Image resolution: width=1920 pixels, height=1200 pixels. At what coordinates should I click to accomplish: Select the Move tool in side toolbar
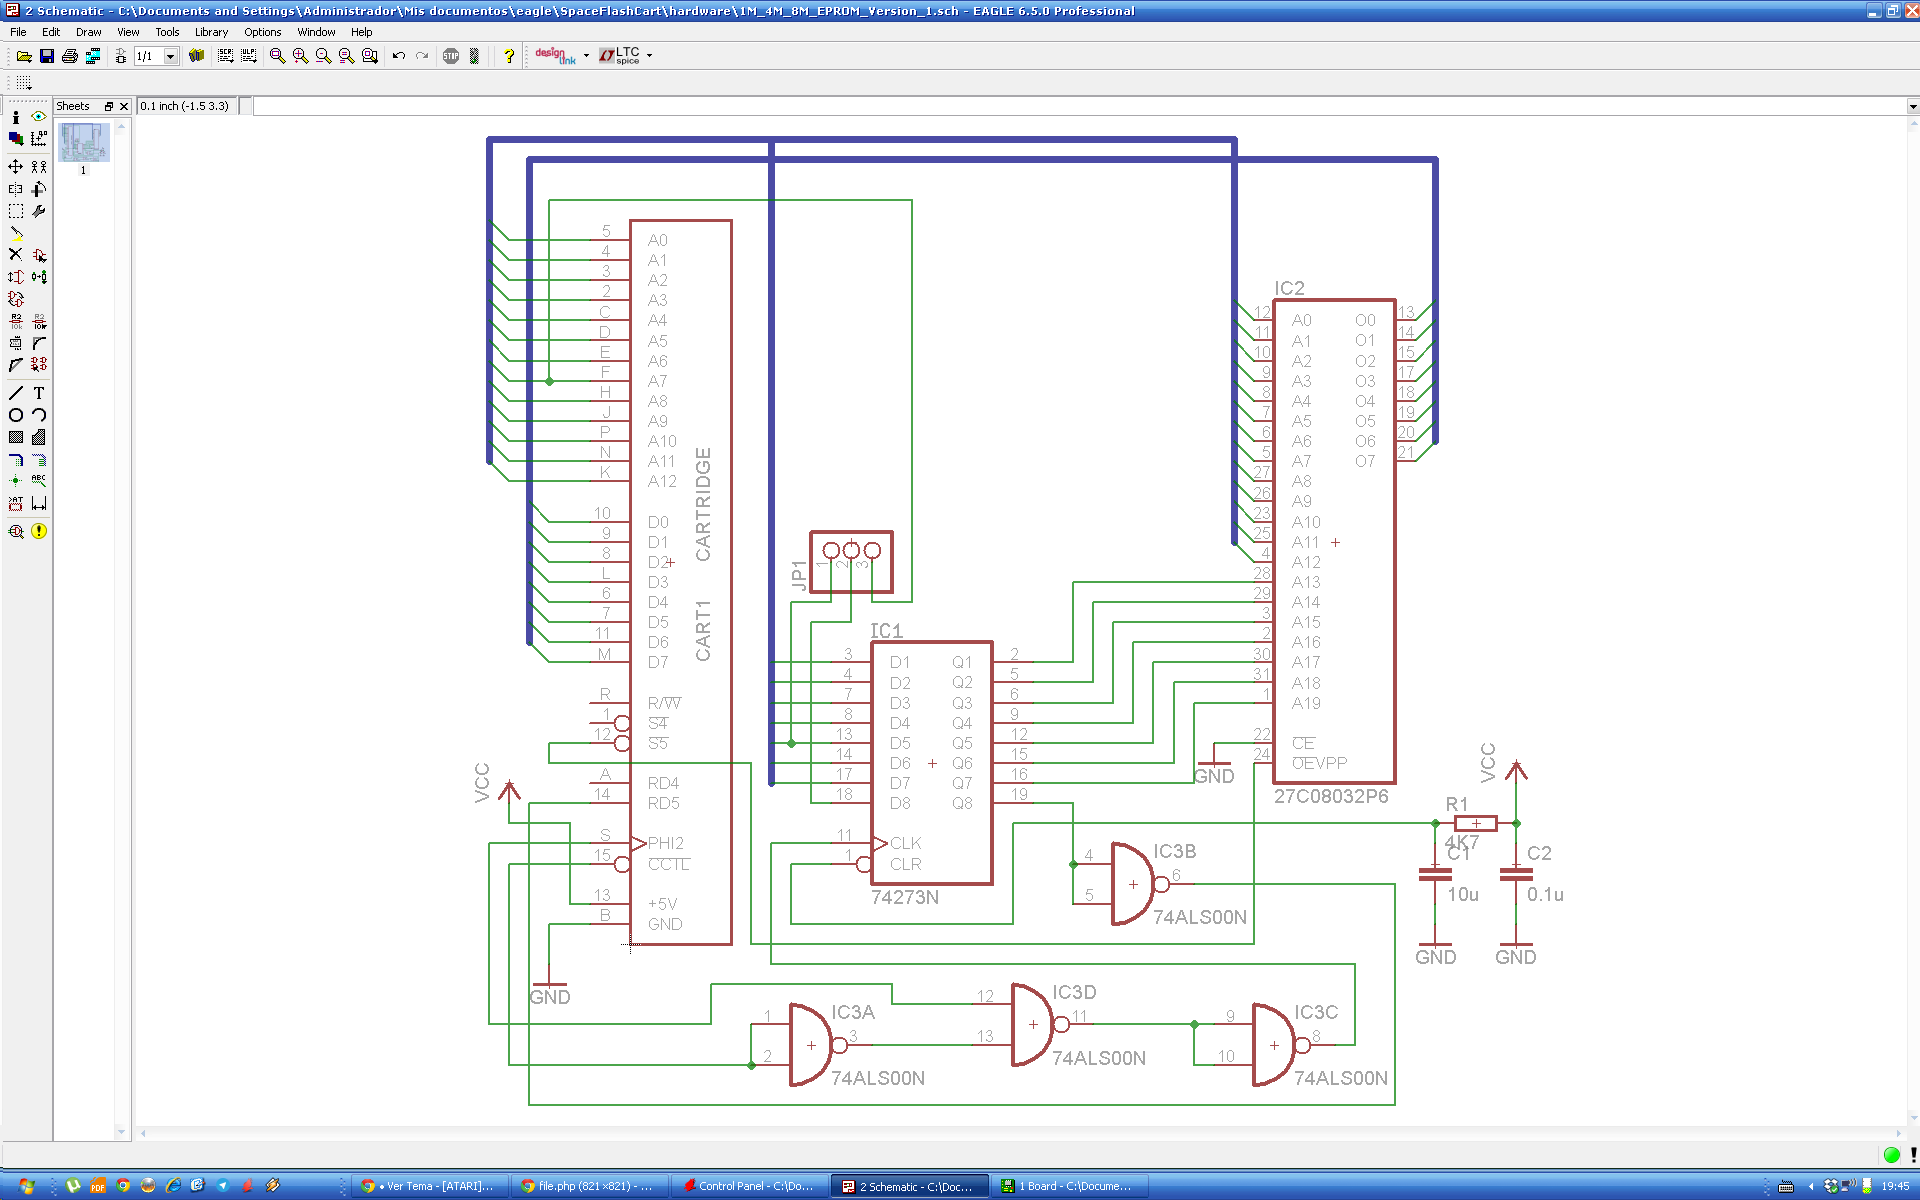pyautogui.click(x=15, y=167)
